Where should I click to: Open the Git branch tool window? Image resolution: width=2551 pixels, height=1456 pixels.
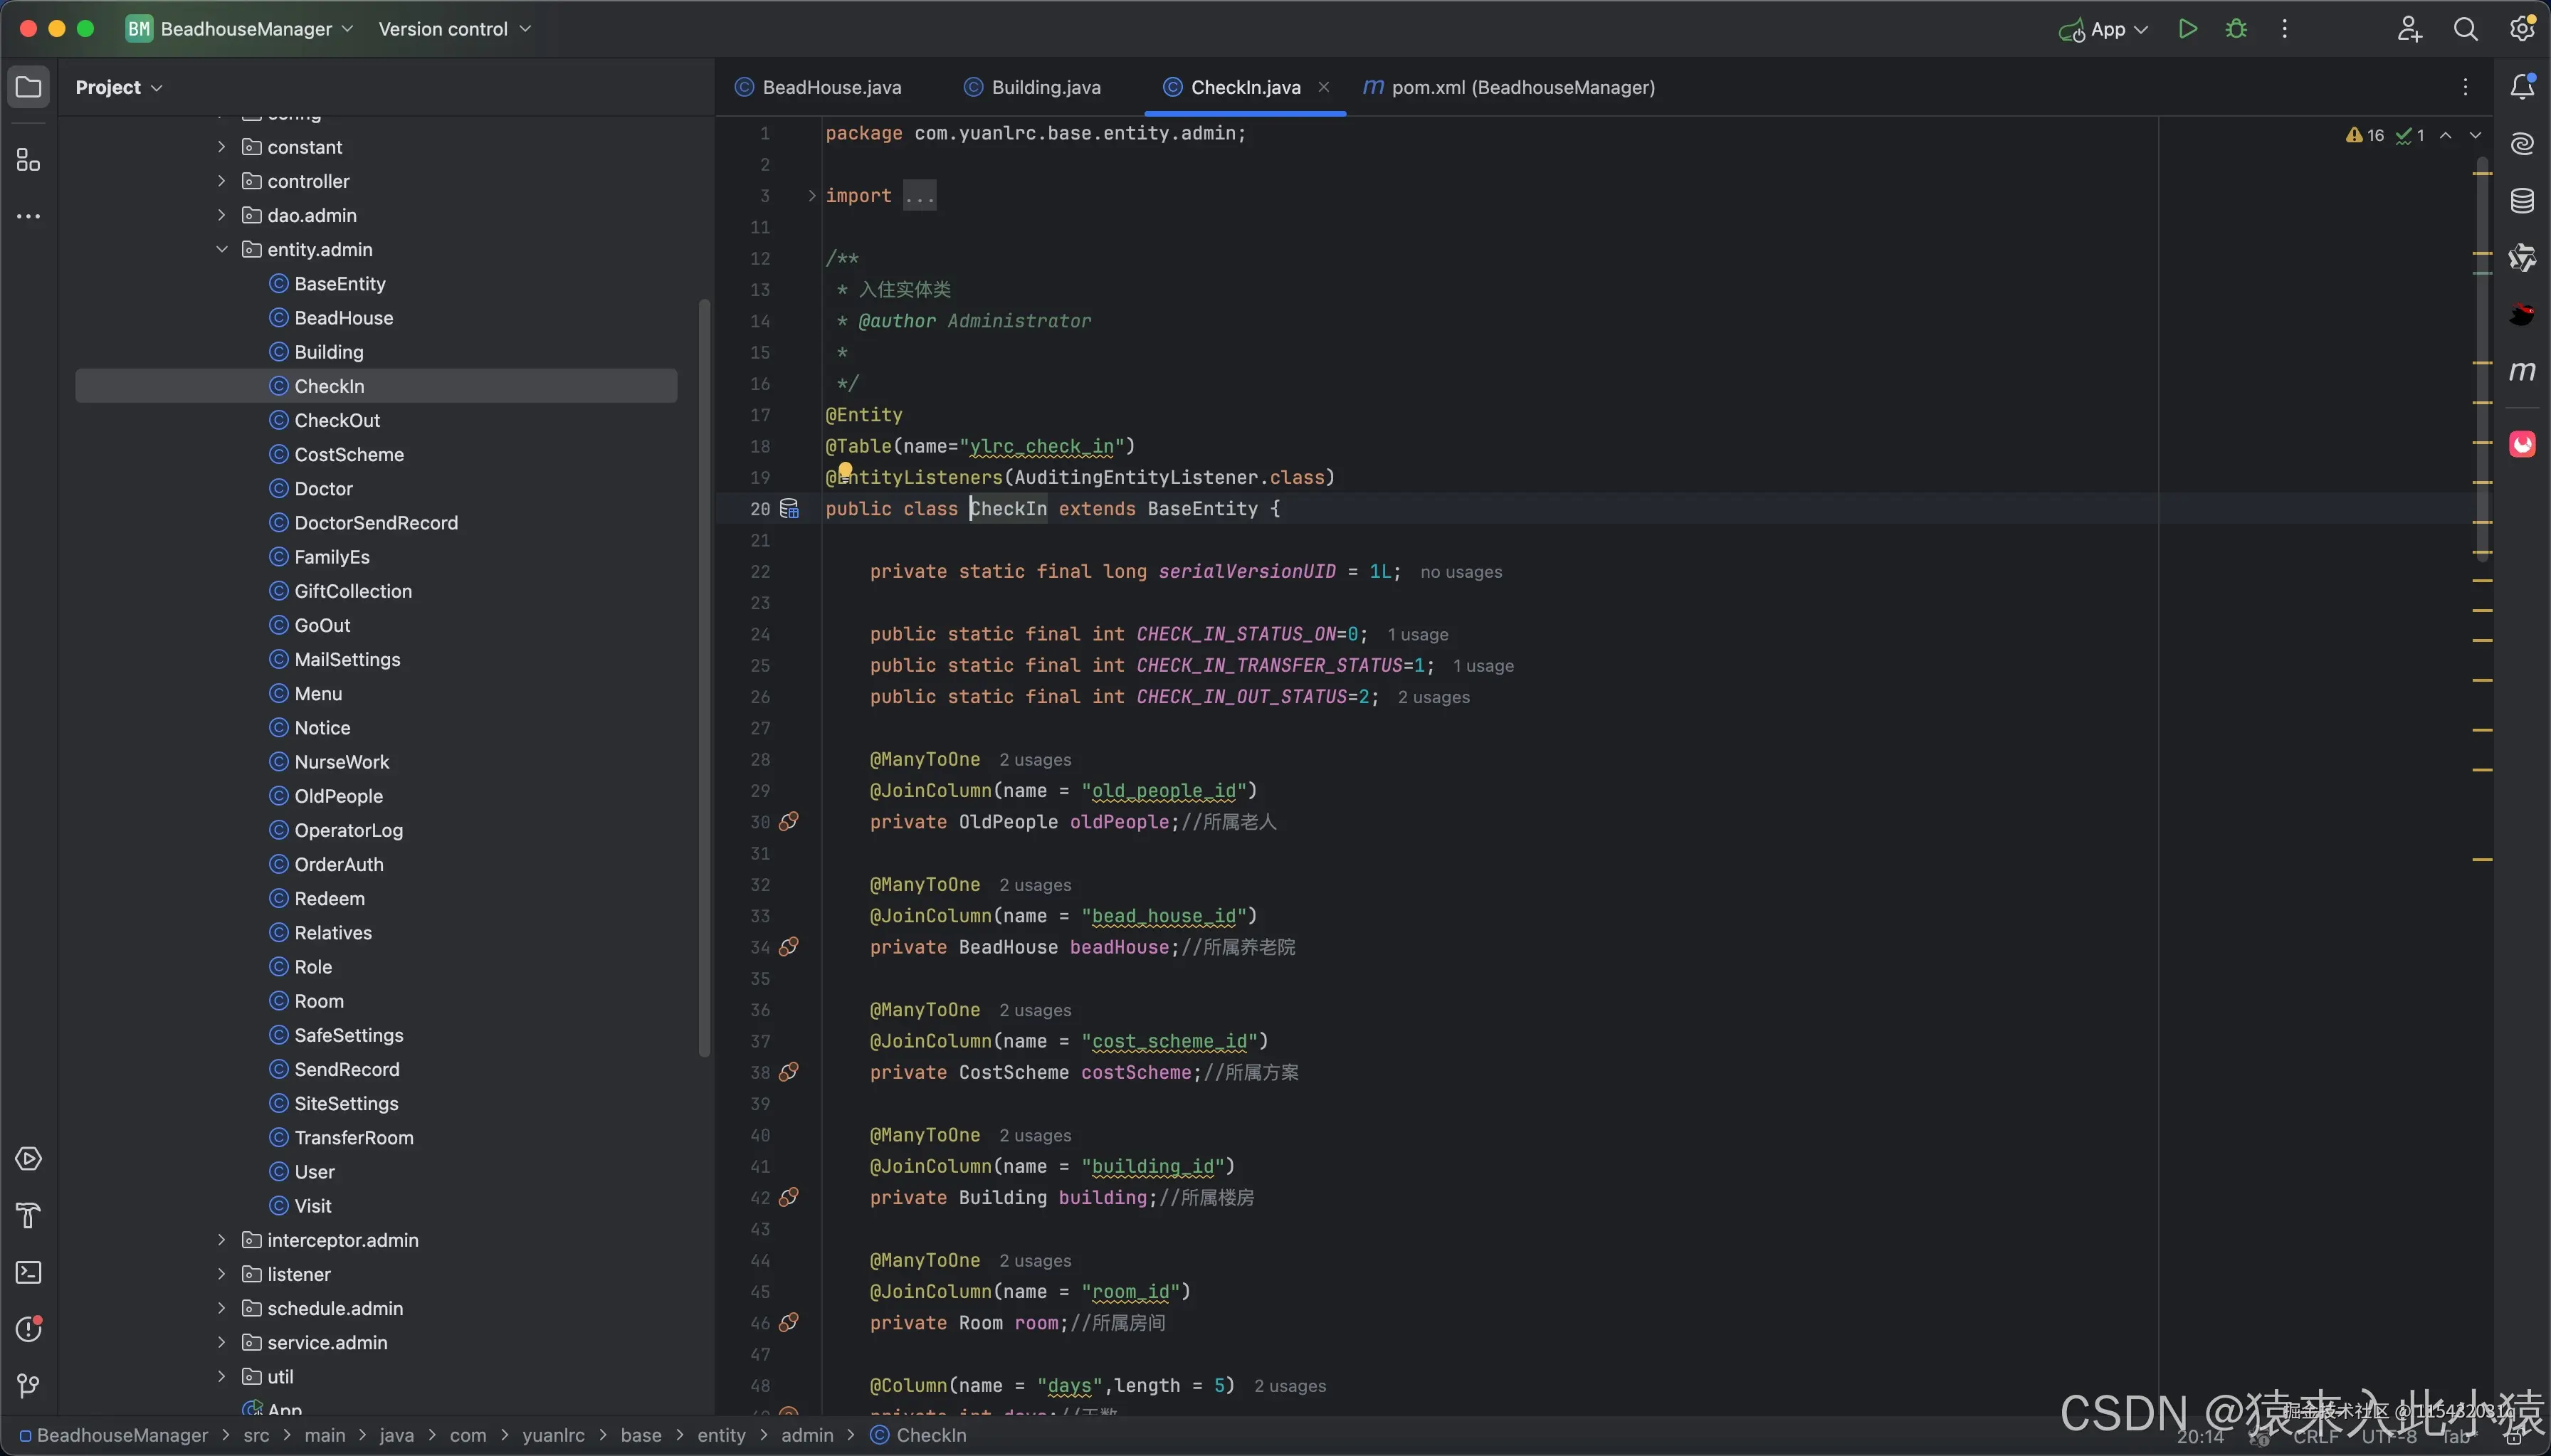click(x=28, y=1386)
